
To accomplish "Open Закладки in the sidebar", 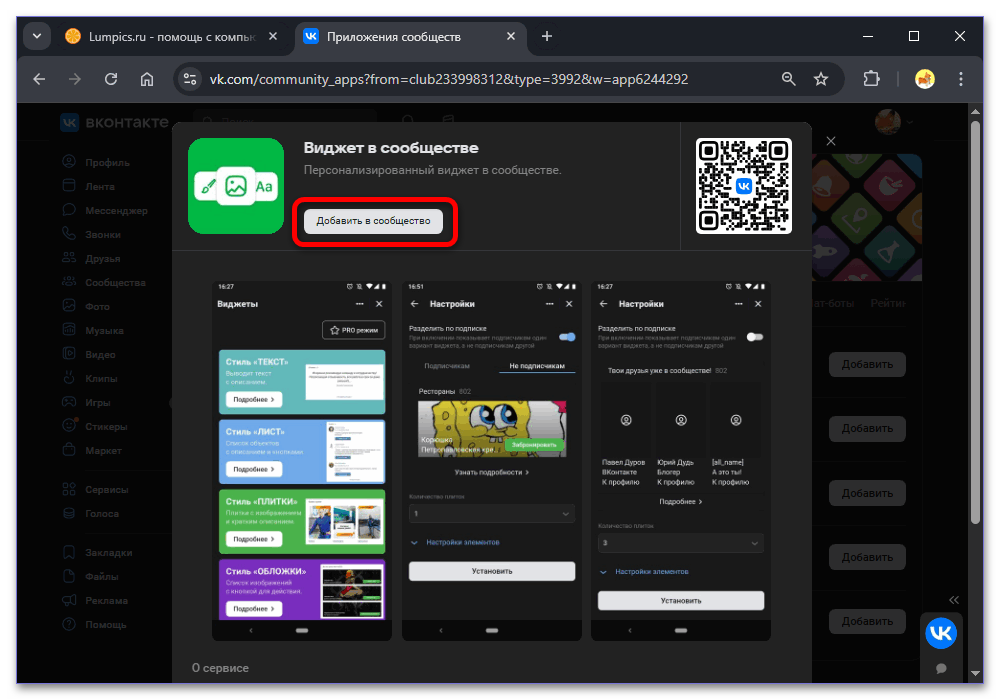I will click(x=97, y=553).
